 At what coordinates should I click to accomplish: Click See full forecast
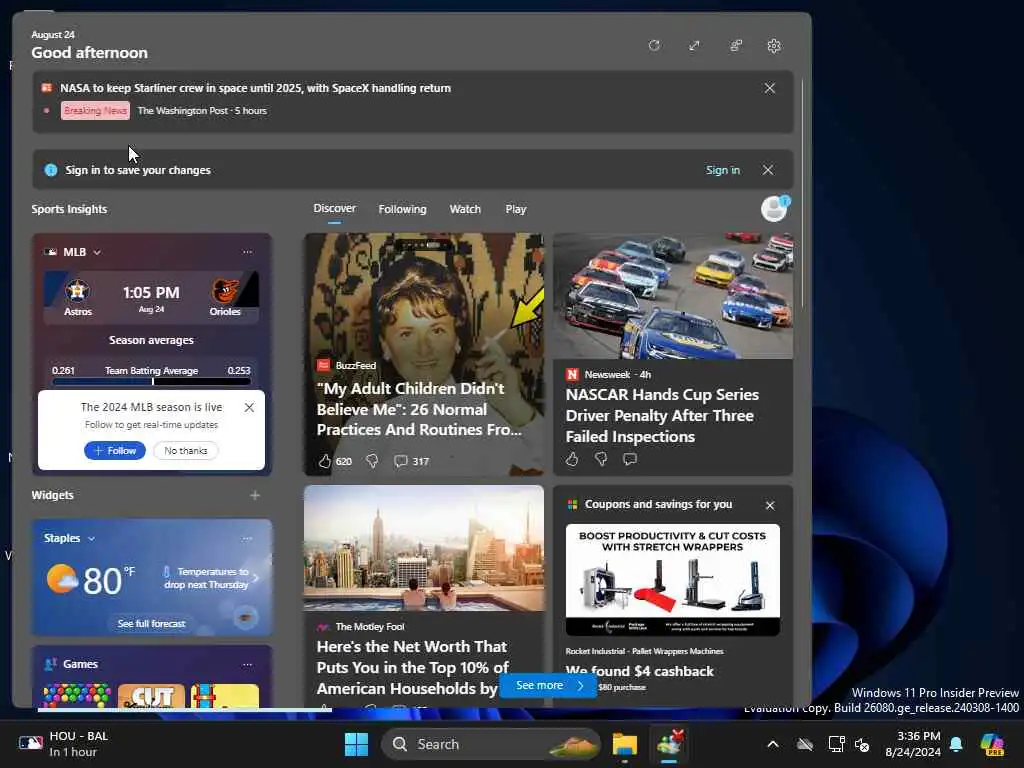(x=152, y=624)
